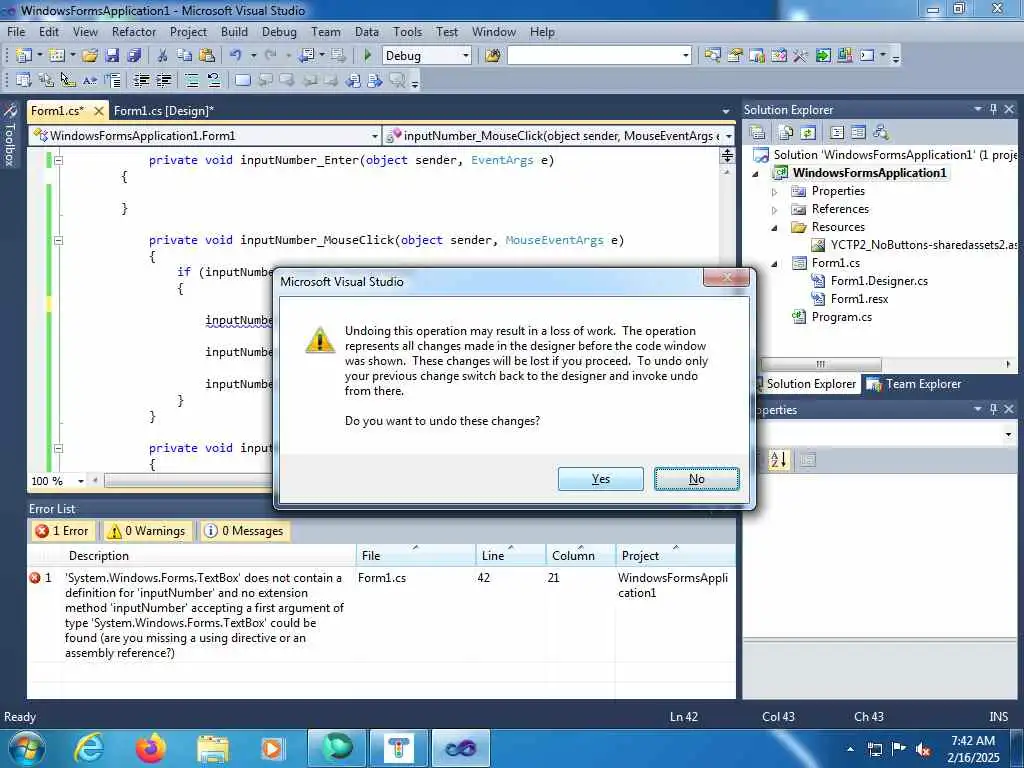The width and height of the screenshot is (1024, 768).
Task: Open the inputNumber_MouseClick member dropdown
Action: pos(728,136)
